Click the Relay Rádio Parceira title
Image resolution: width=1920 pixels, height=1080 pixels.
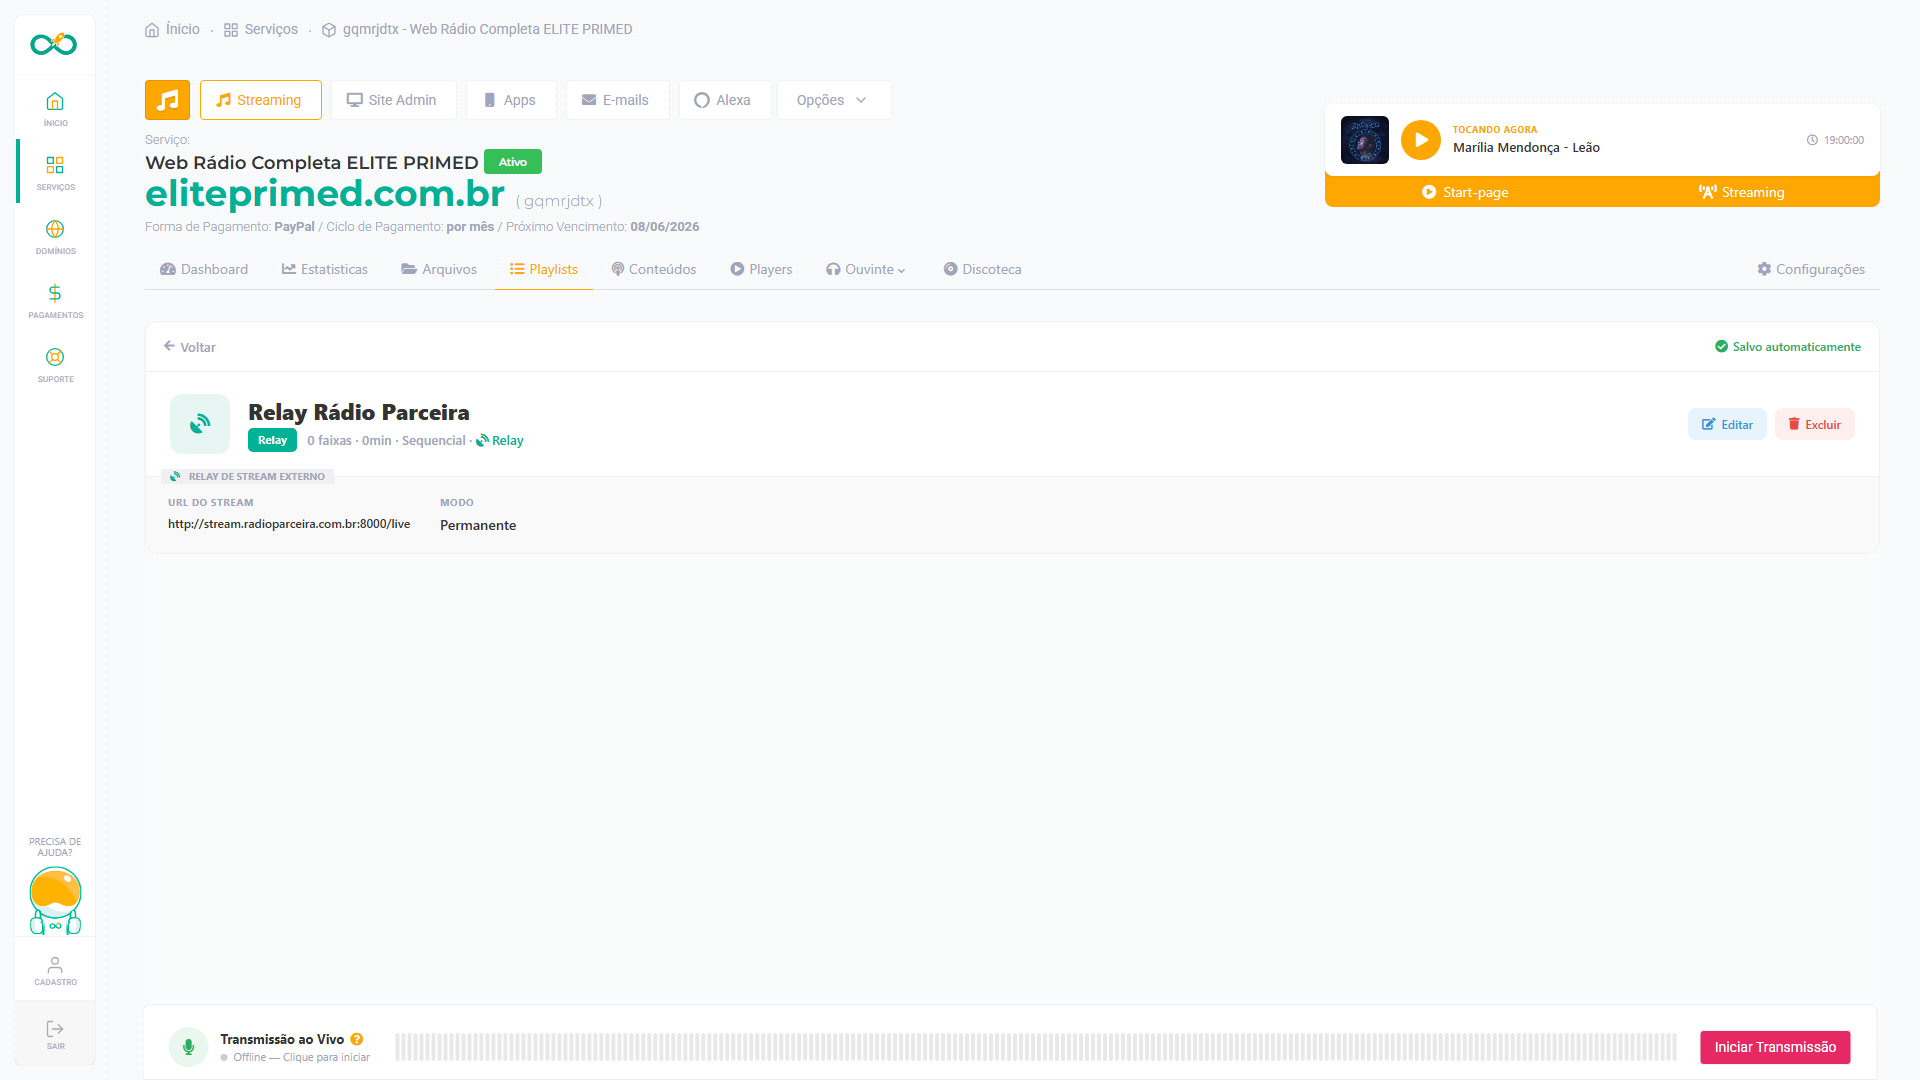[x=359, y=412]
